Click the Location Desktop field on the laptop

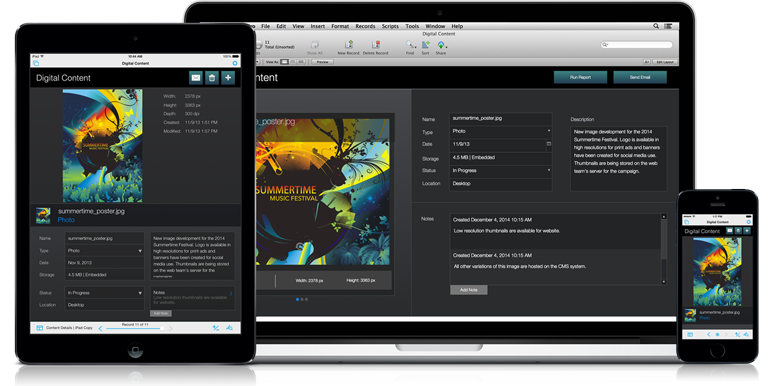pos(501,184)
